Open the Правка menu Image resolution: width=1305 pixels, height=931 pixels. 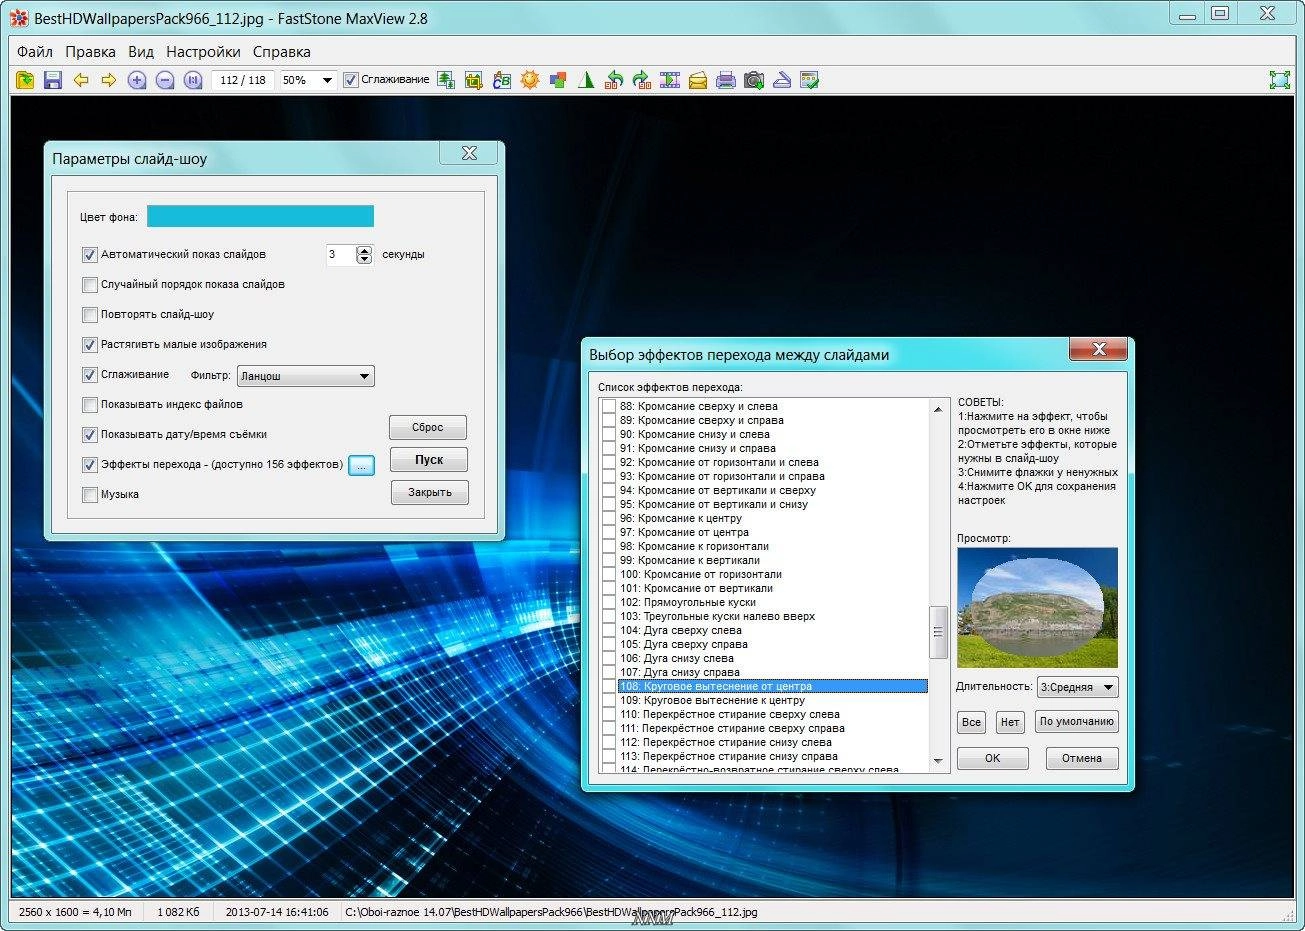point(90,52)
